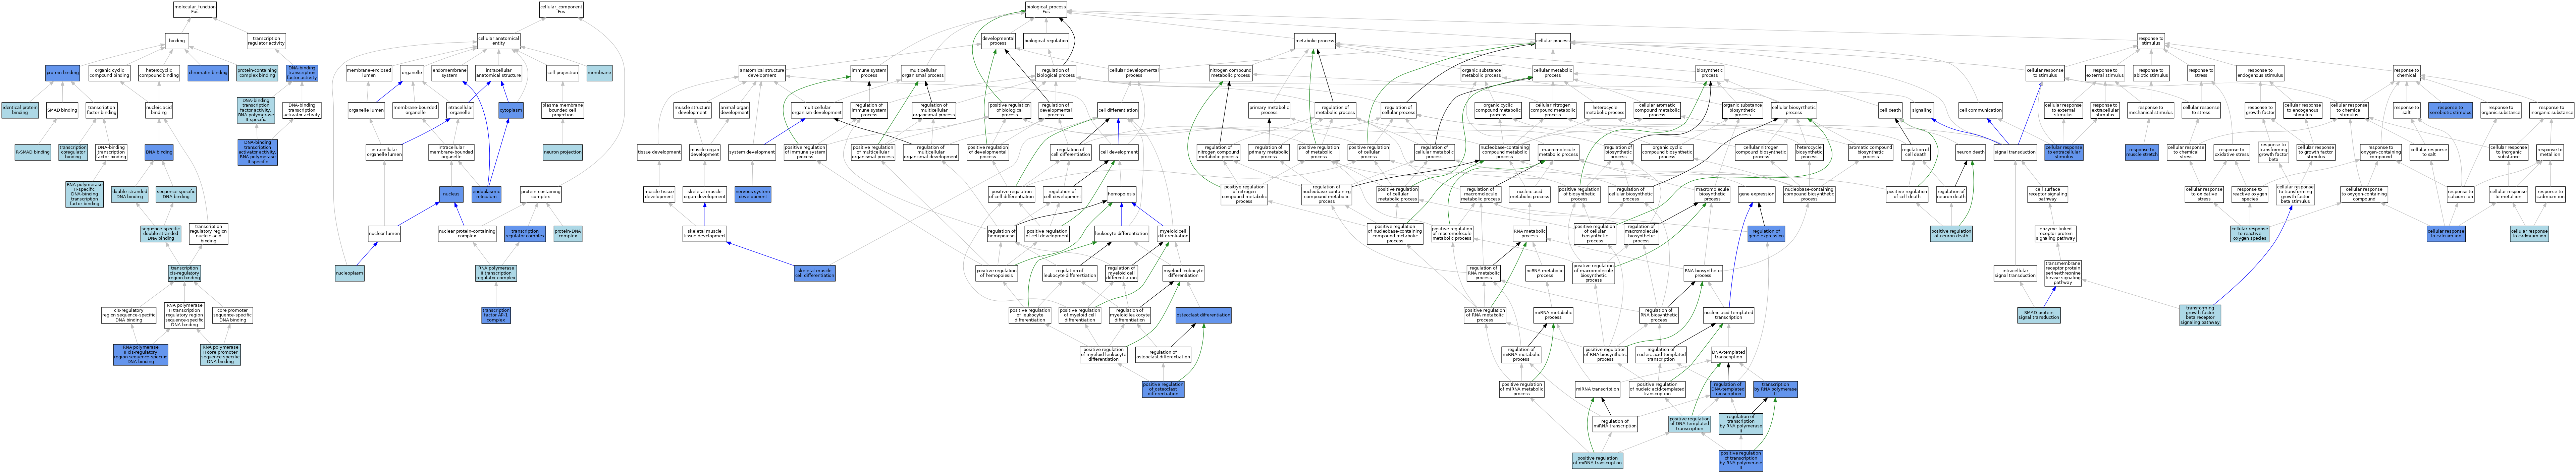
Task: Select the 'nucleoplasm' node
Action: (350, 273)
